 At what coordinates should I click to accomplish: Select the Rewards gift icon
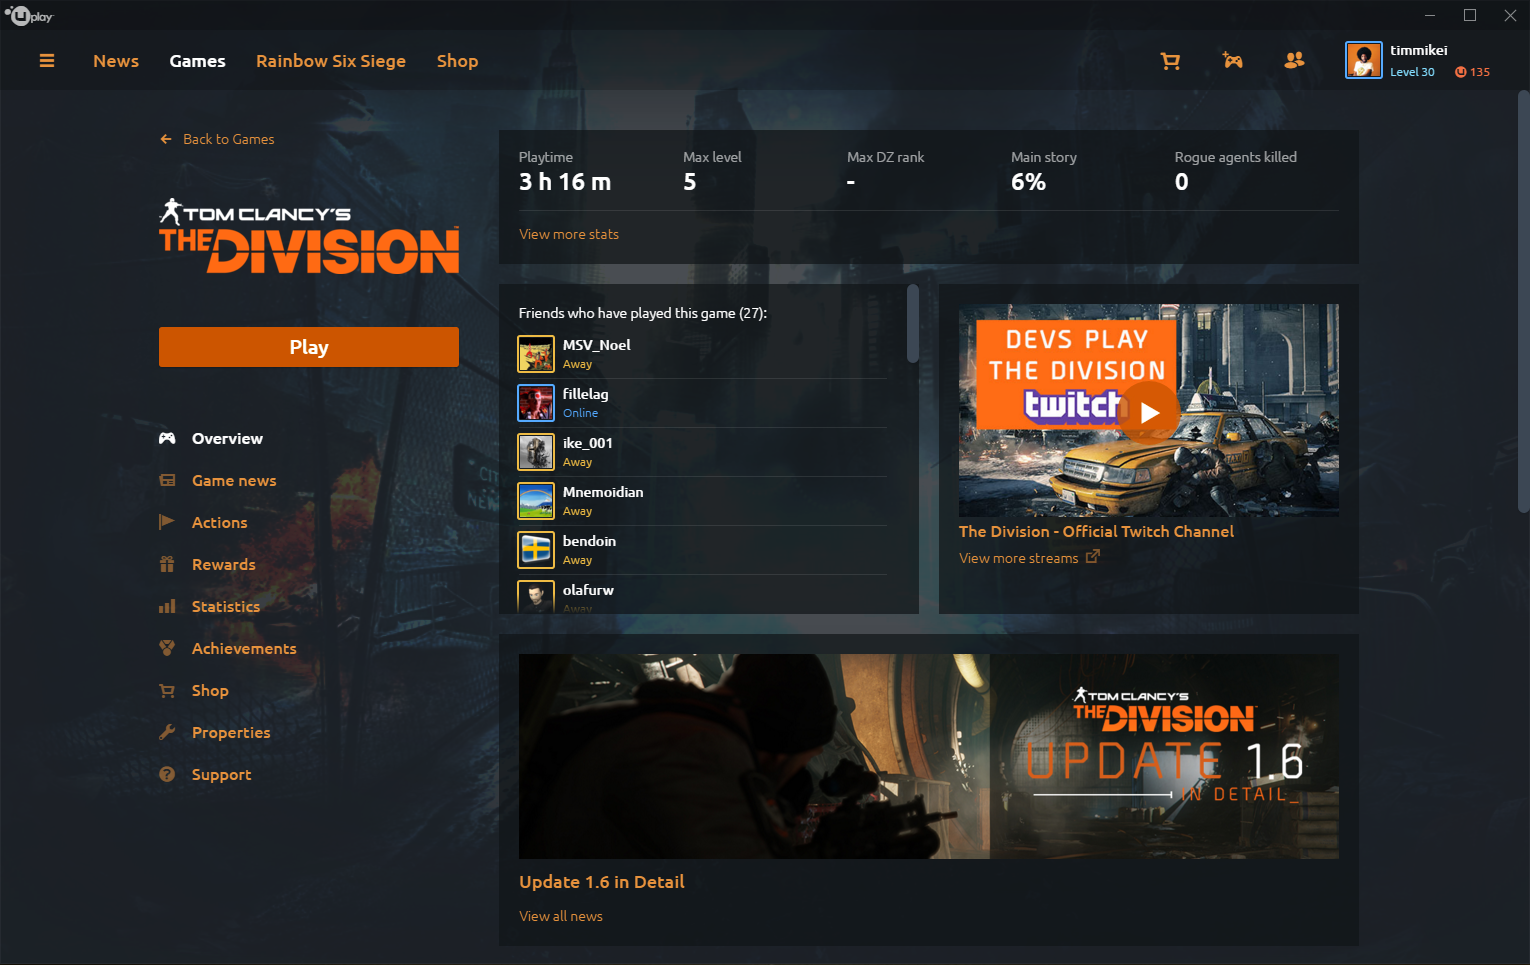coord(167,564)
